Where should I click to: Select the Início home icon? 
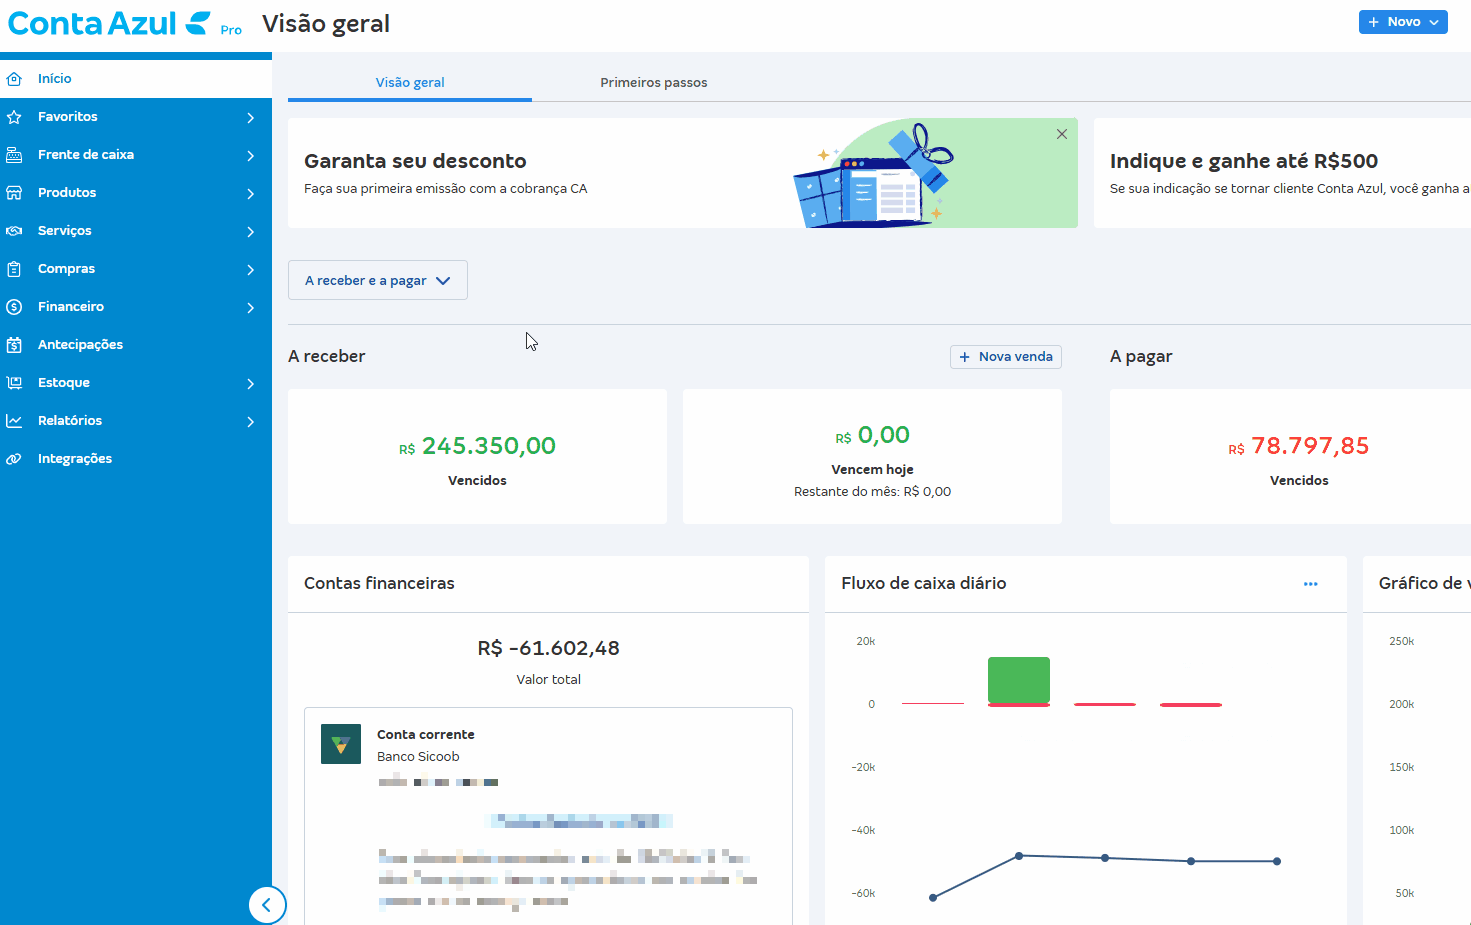coord(15,78)
